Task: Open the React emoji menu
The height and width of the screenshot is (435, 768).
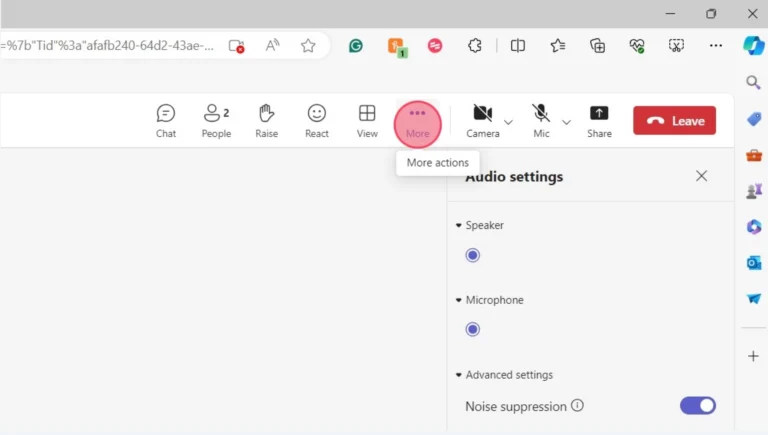Action: (x=317, y=121)
